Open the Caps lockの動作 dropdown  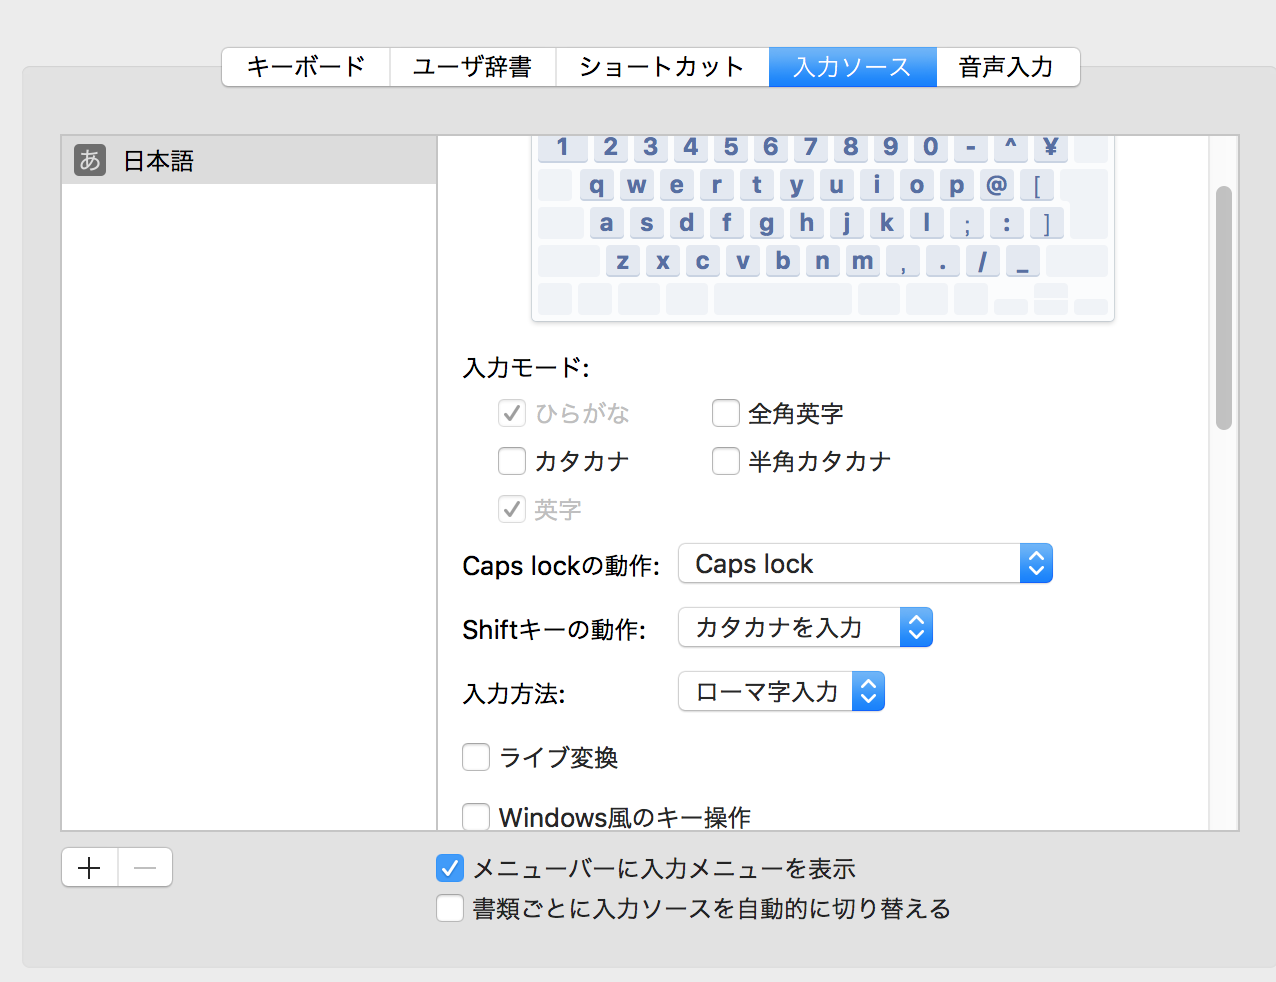coord(865,564)
